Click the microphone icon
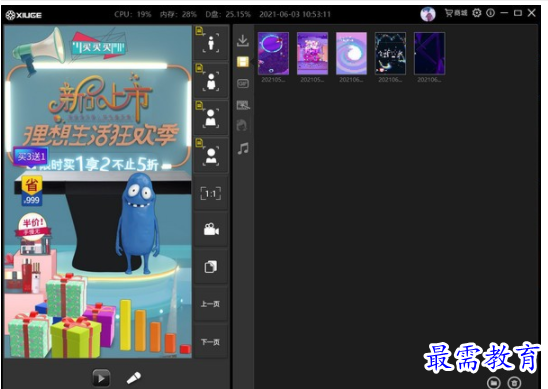This screenshot has width=548, height=389. click(134, 378)
